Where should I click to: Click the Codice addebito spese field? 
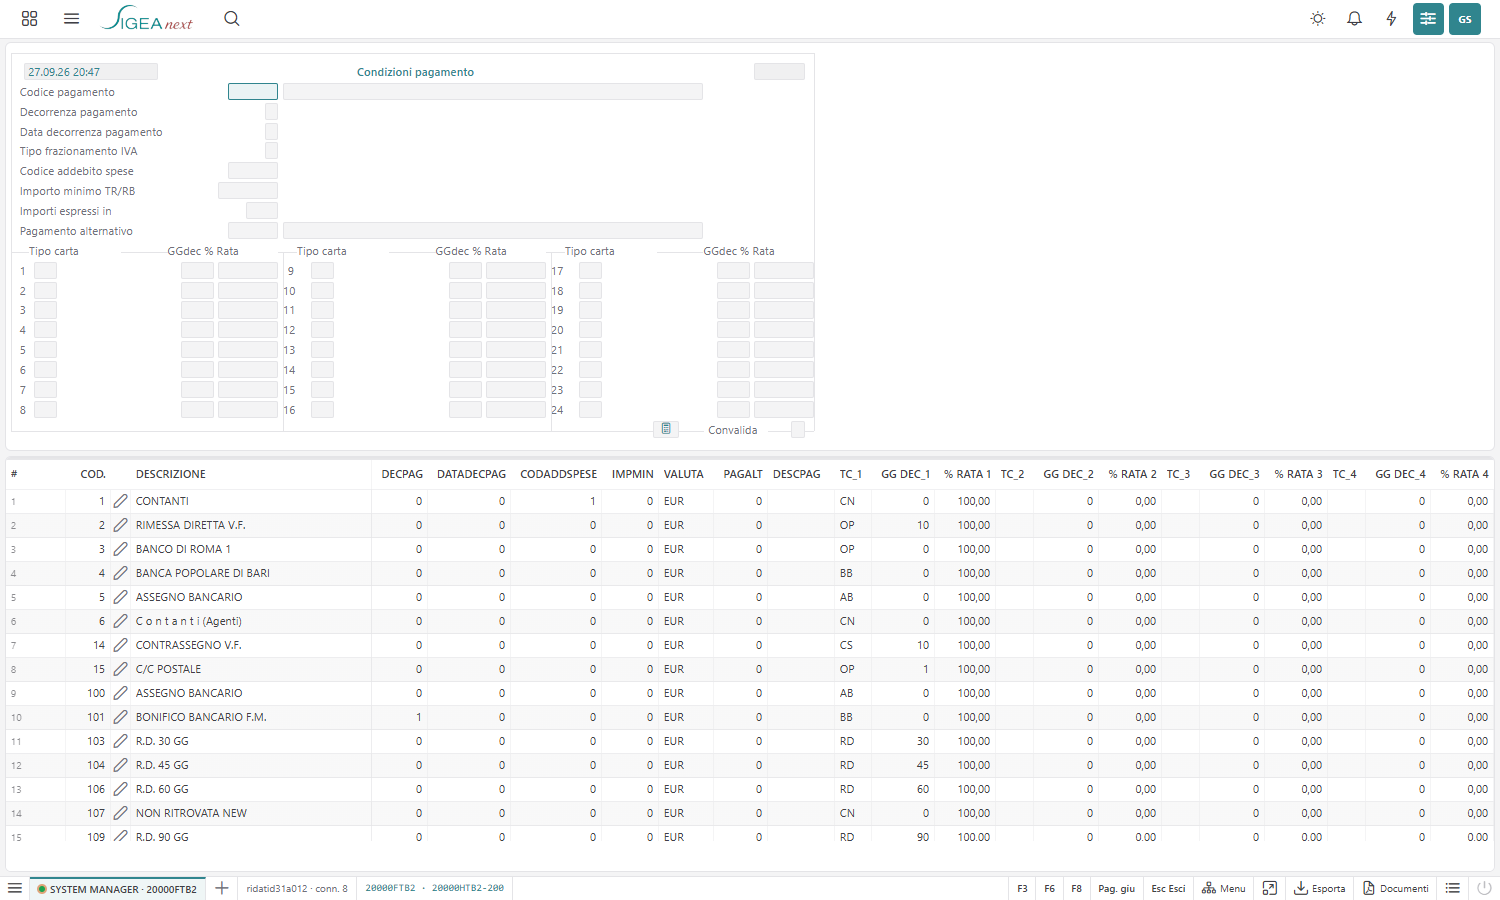tap(253, 170)
